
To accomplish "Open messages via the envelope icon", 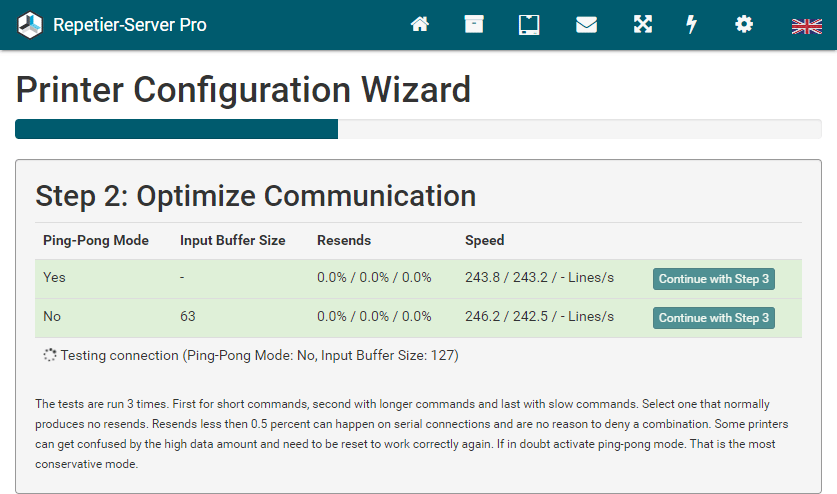I will [x=586, y=25].
